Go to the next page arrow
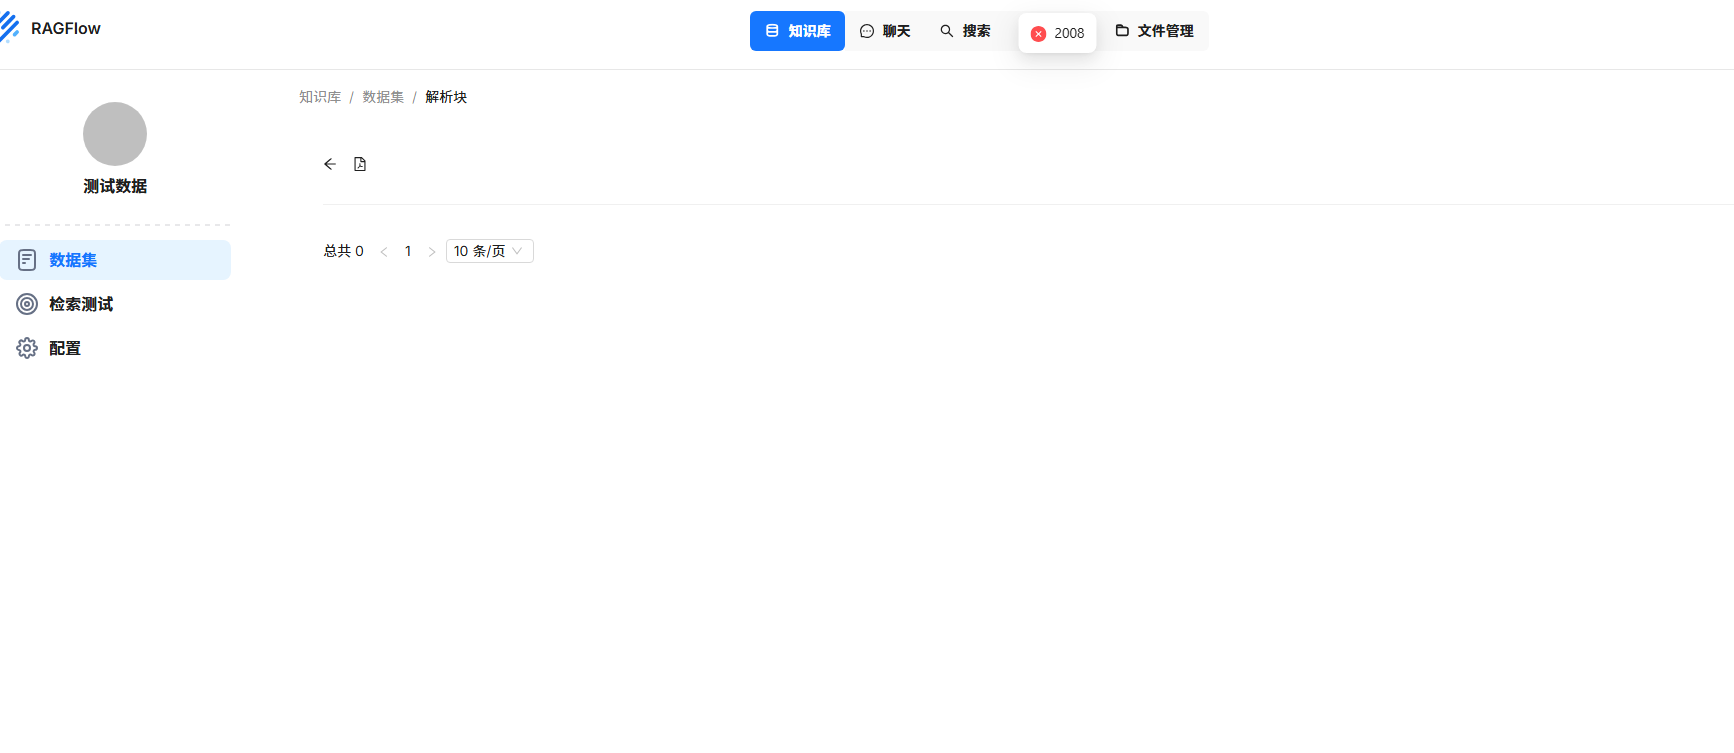Image resolution: width=1734 pixels, height=753 pixels. 432,252
